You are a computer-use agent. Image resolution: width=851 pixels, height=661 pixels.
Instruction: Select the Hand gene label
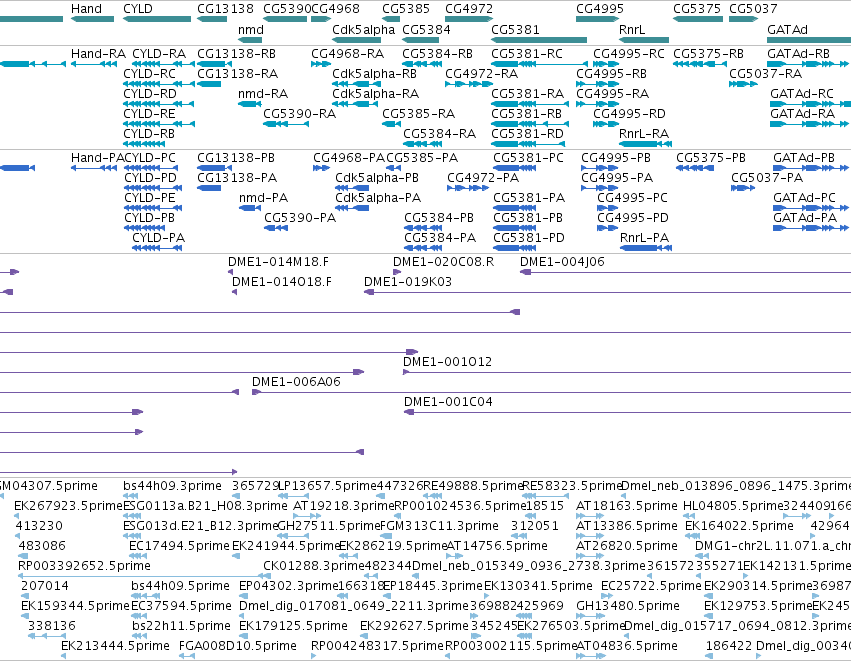pyautogui.click(x=86, y=9)
